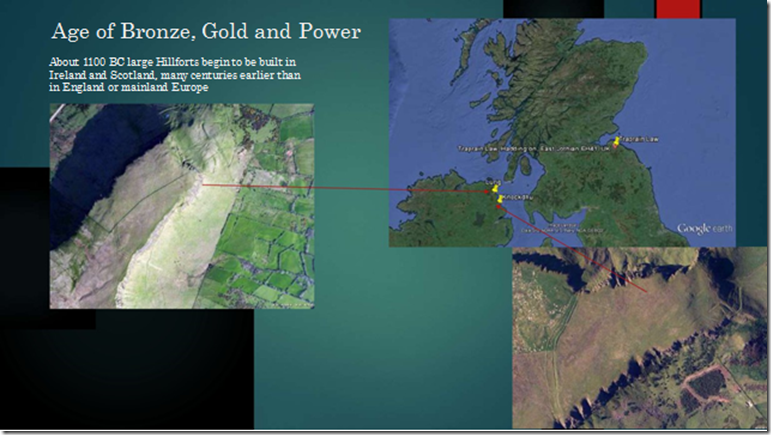
Task: Select the "Age of Bronze, Gold and Power" title
Action: 206,31
